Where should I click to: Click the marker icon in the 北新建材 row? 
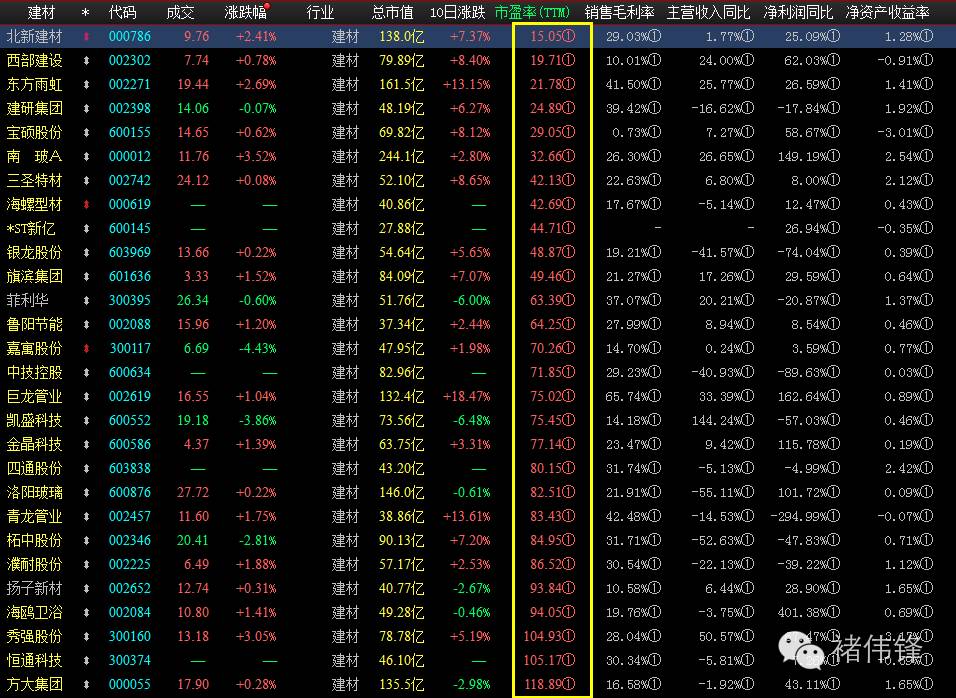[x=86, y=37]
